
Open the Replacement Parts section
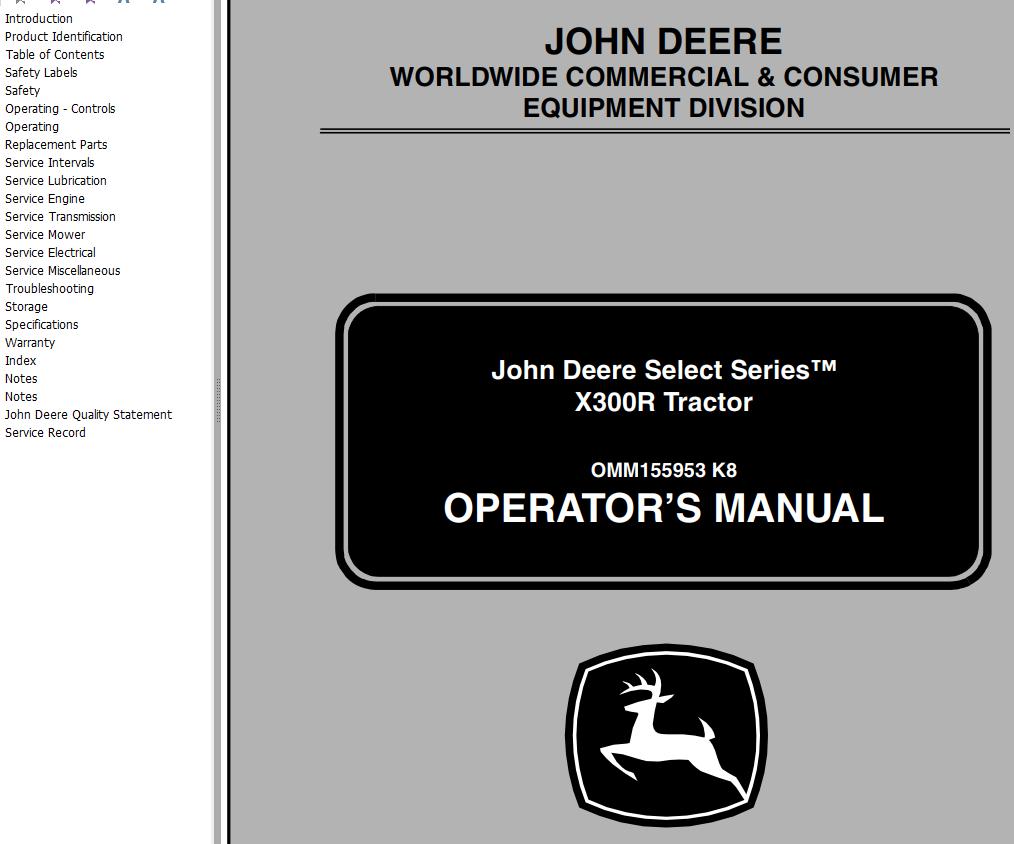(x=56, y=144)
